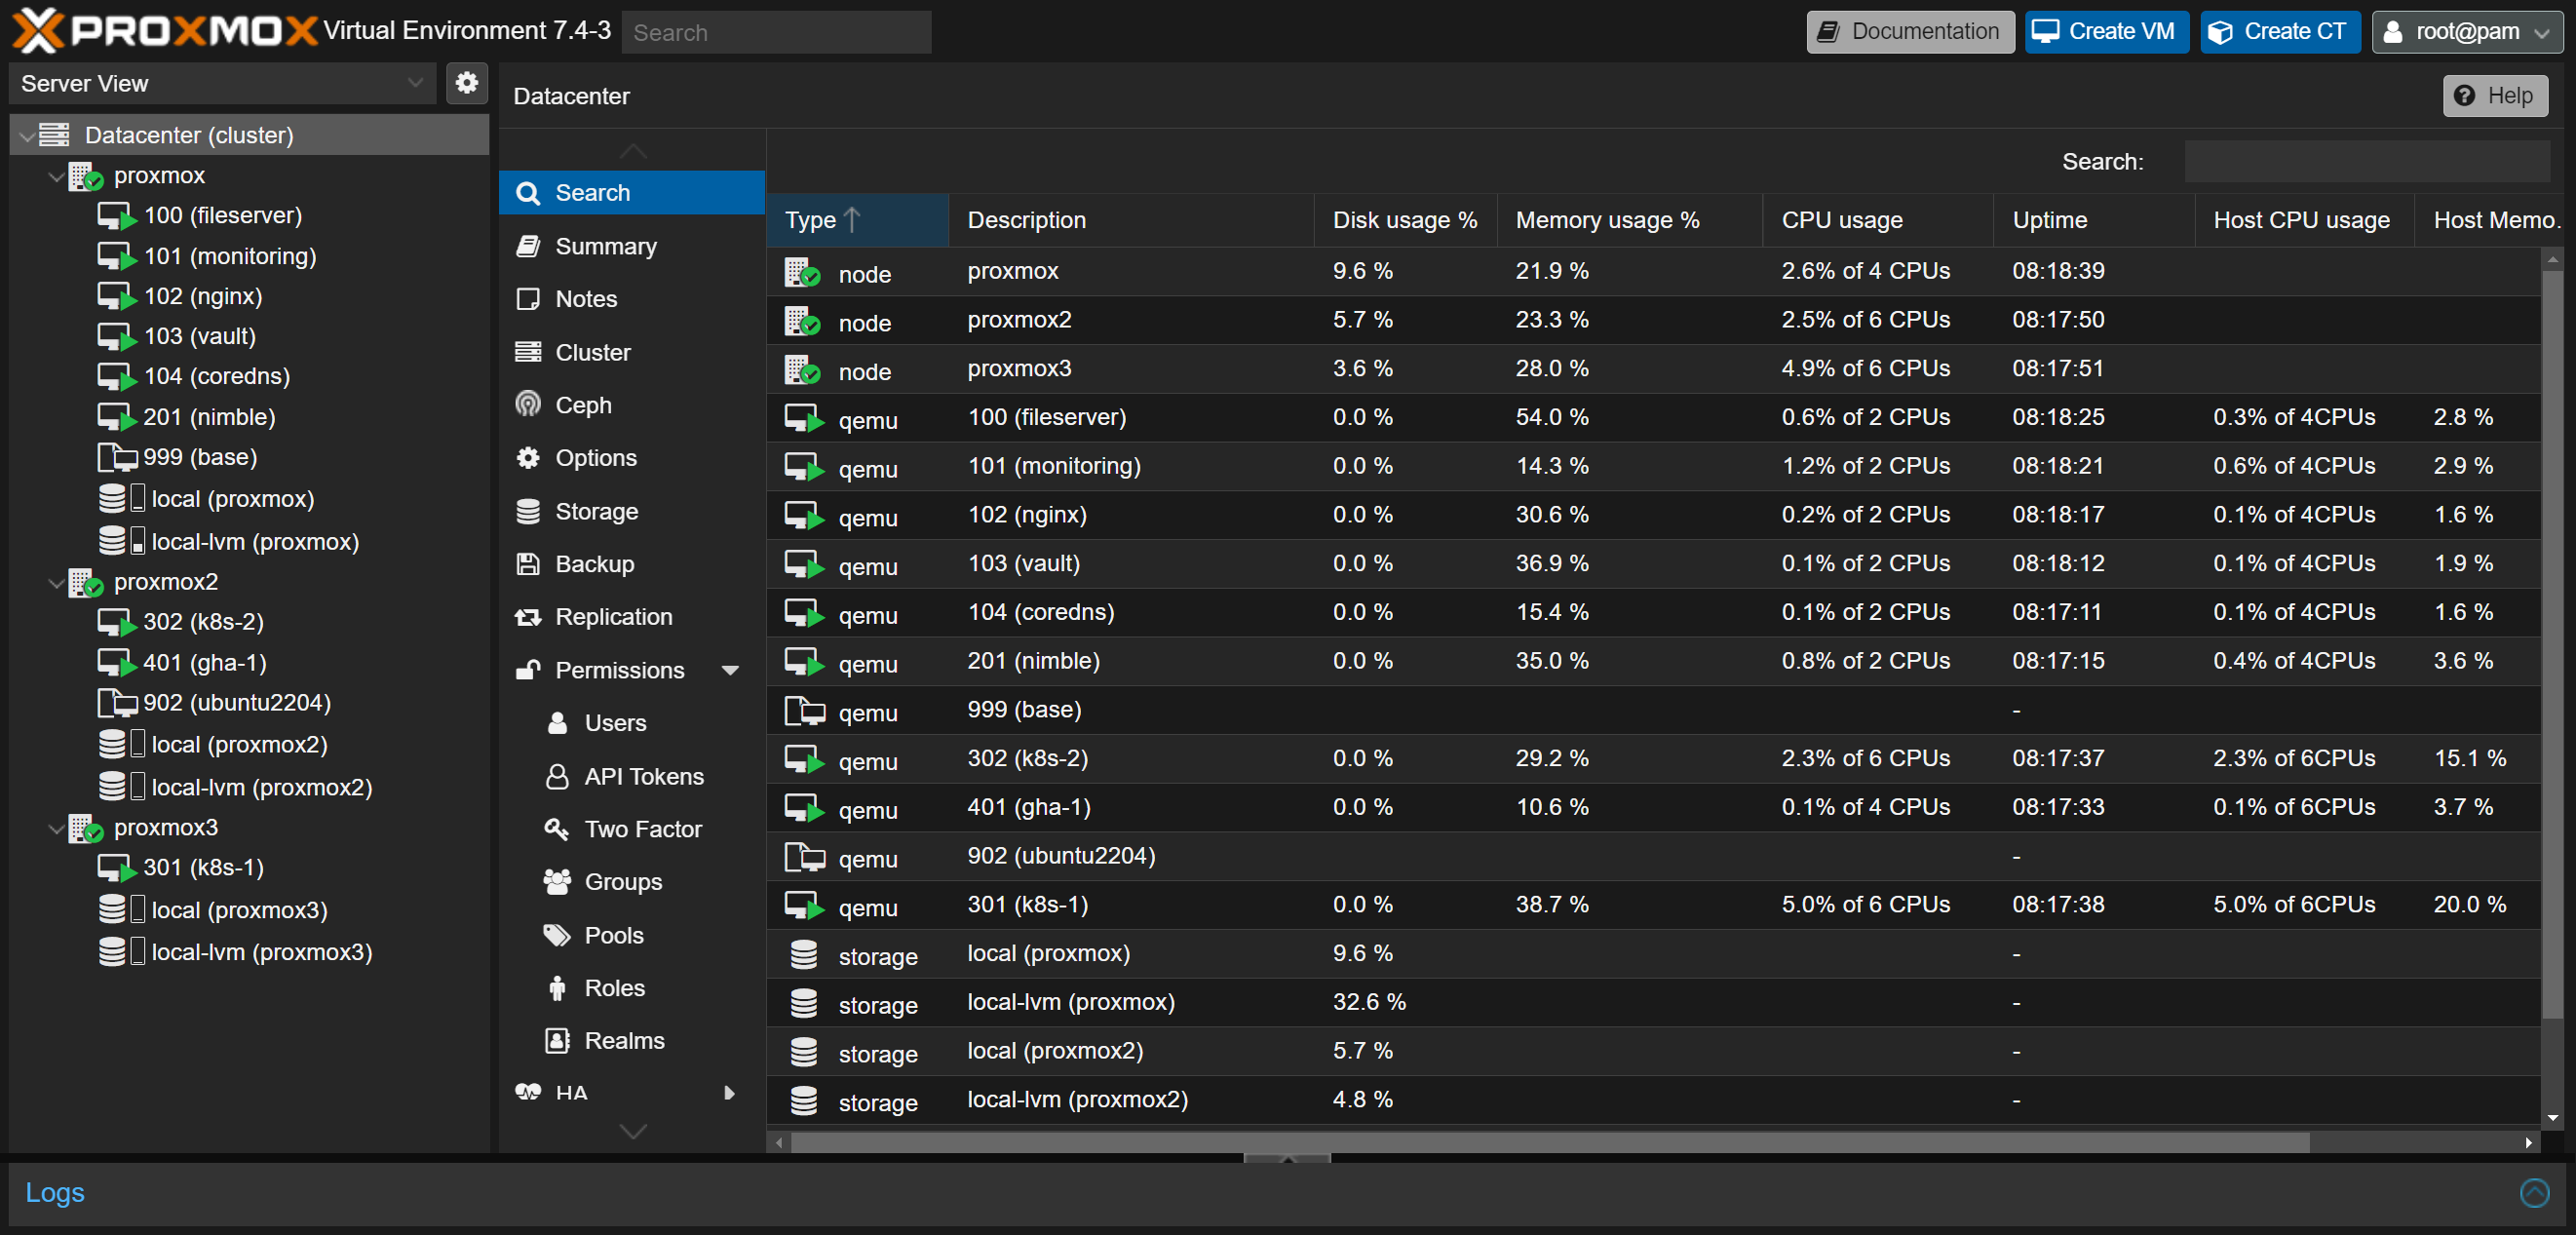Sort by the Type column header
This screenshot has width=2576, height=1235.
point(857,220)
